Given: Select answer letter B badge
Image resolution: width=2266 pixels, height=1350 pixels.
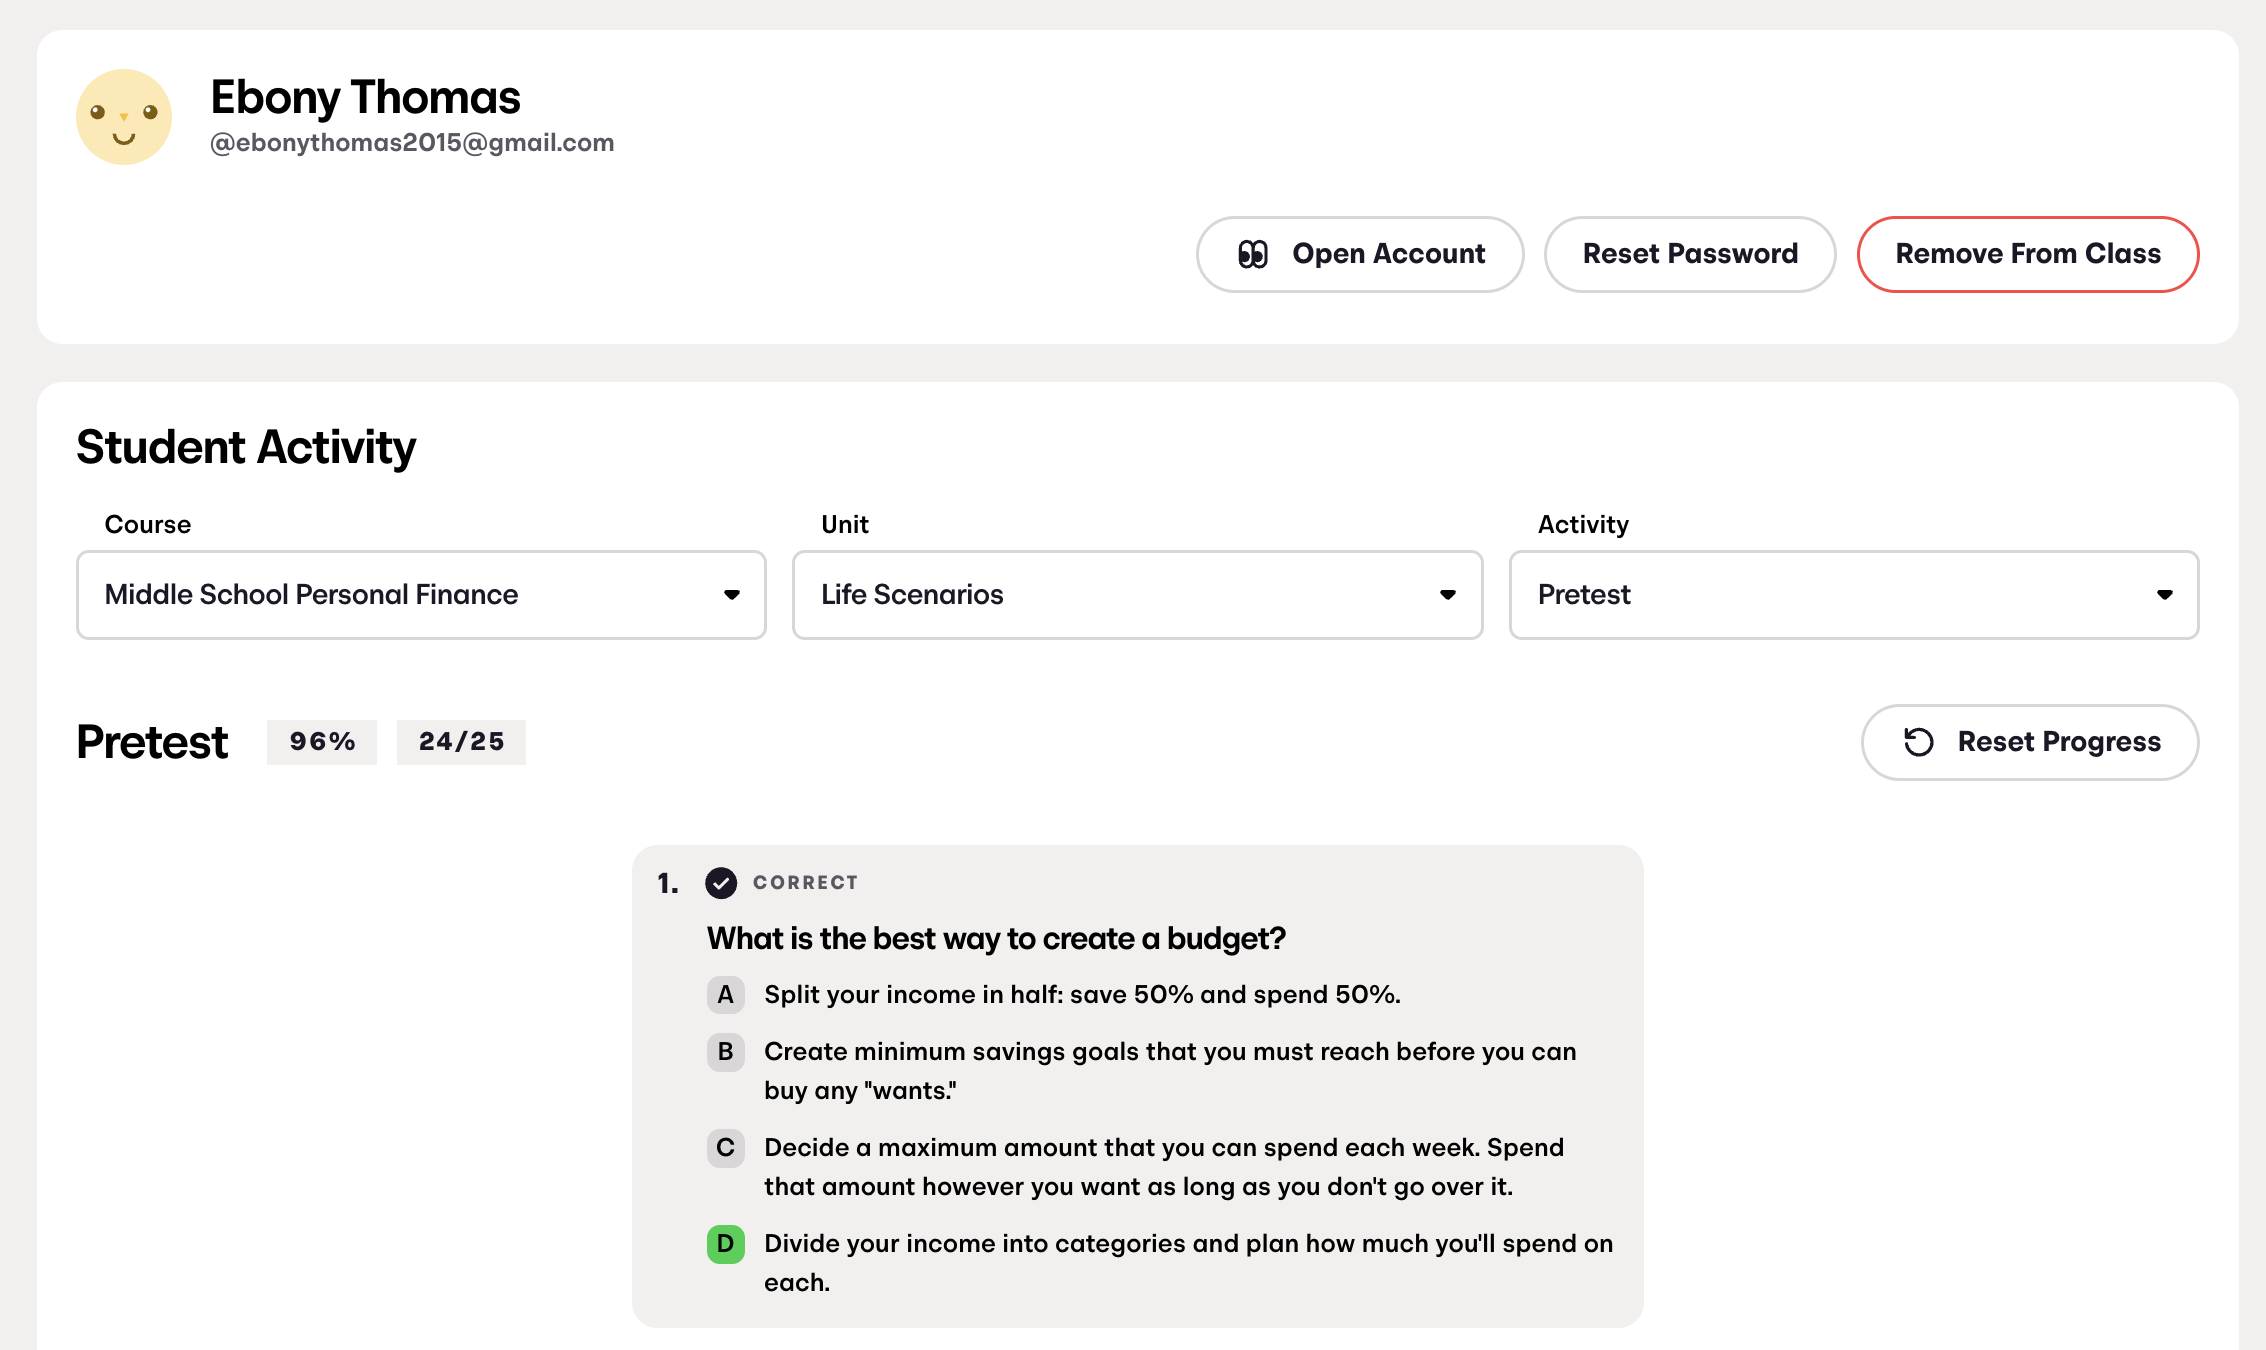Looking at the screenshot, I should (726, 1052).
